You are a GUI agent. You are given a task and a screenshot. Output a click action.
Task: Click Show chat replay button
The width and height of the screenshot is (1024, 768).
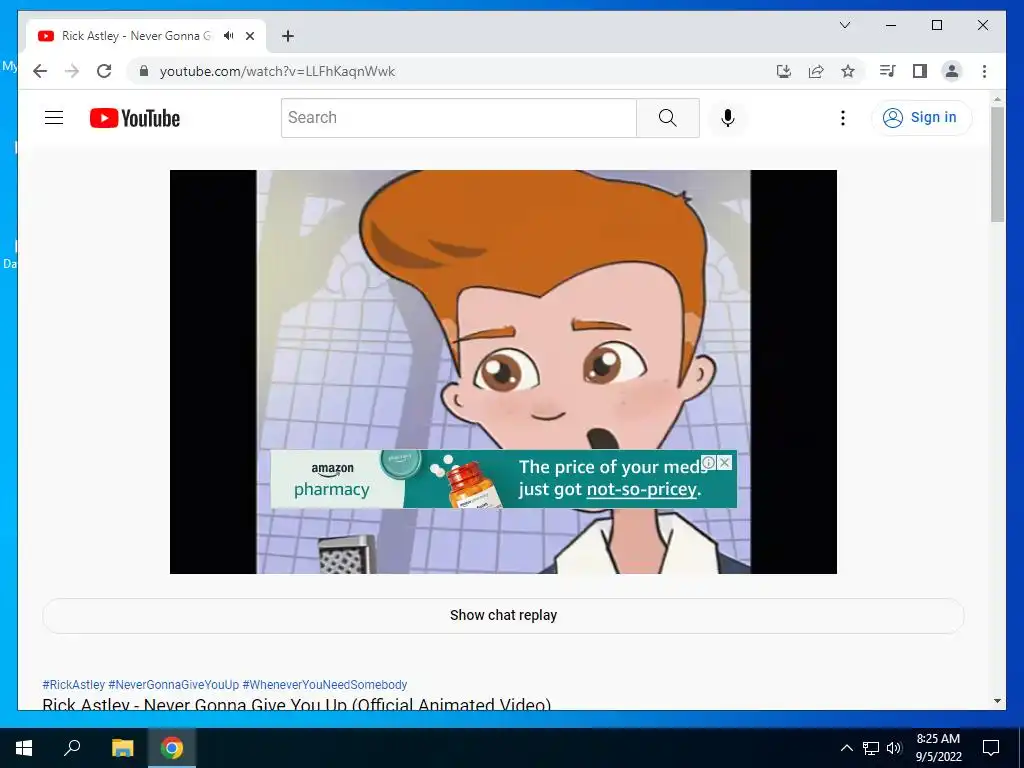[503, 615]
